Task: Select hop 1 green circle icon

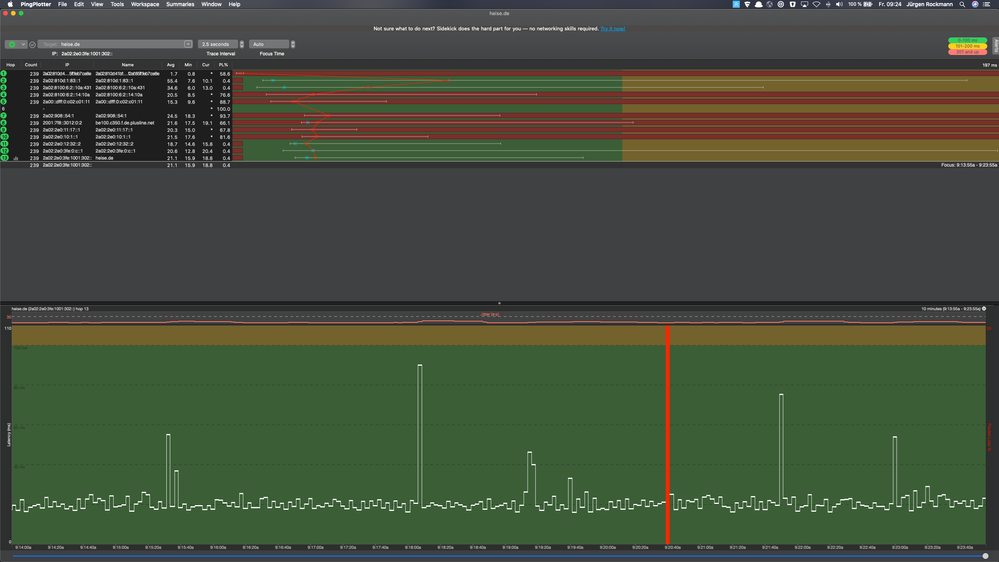Action: [x=4, y=74]
